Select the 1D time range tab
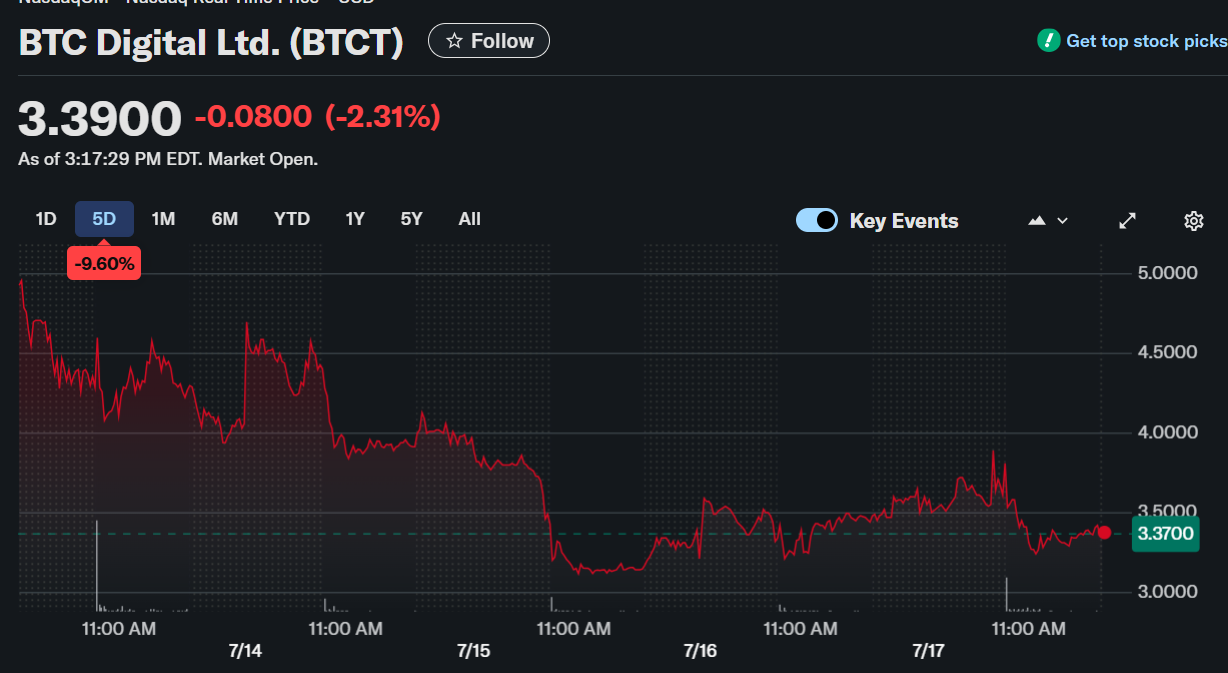Image resolution: width=1228 pixels, height=673 pixels. [x=46, y=219]
